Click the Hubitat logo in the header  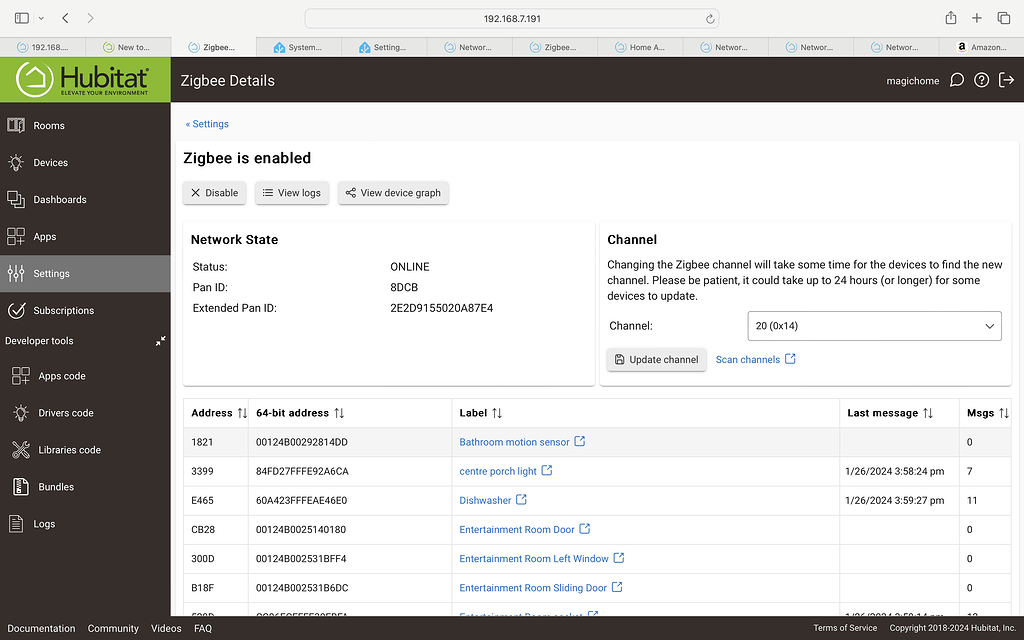(x=84, y=79)
